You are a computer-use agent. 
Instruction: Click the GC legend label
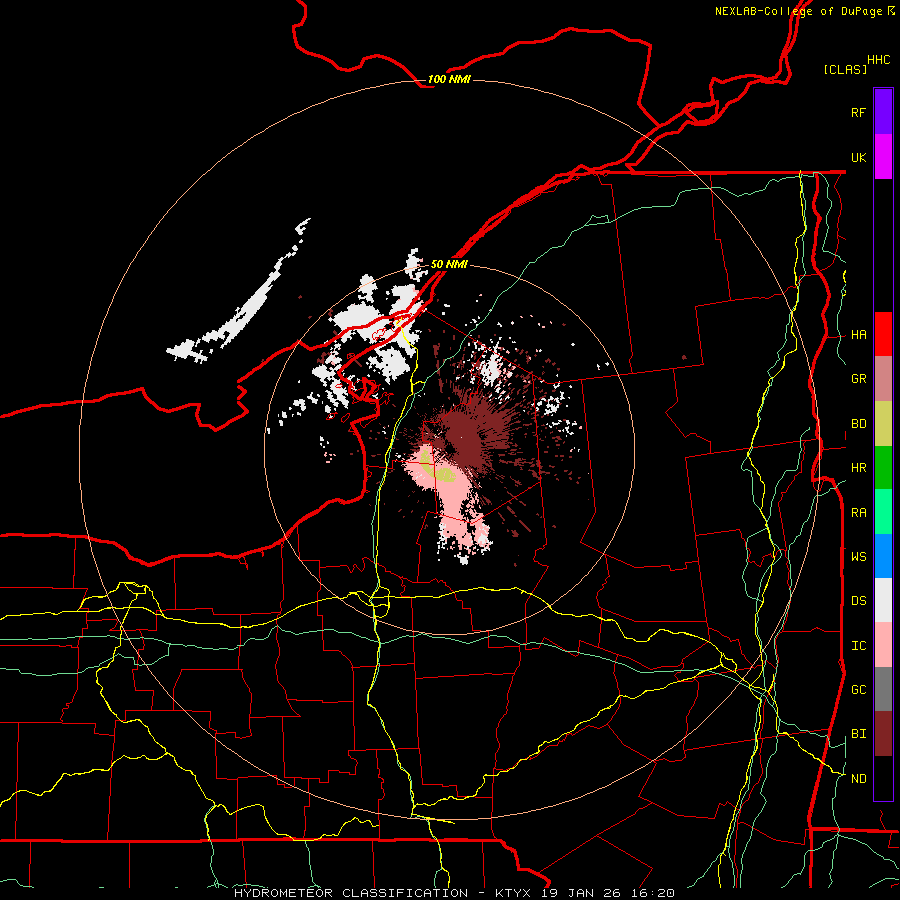[x=858, y=690]
